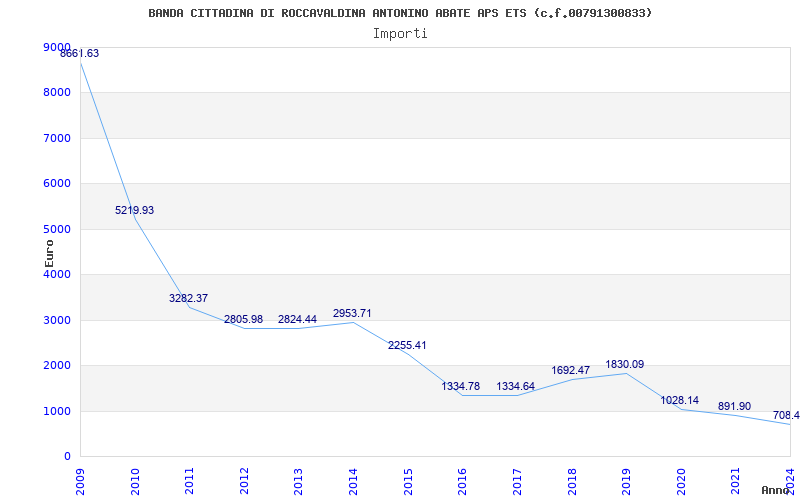Click the 2024 year tick label

pos(790,482)
